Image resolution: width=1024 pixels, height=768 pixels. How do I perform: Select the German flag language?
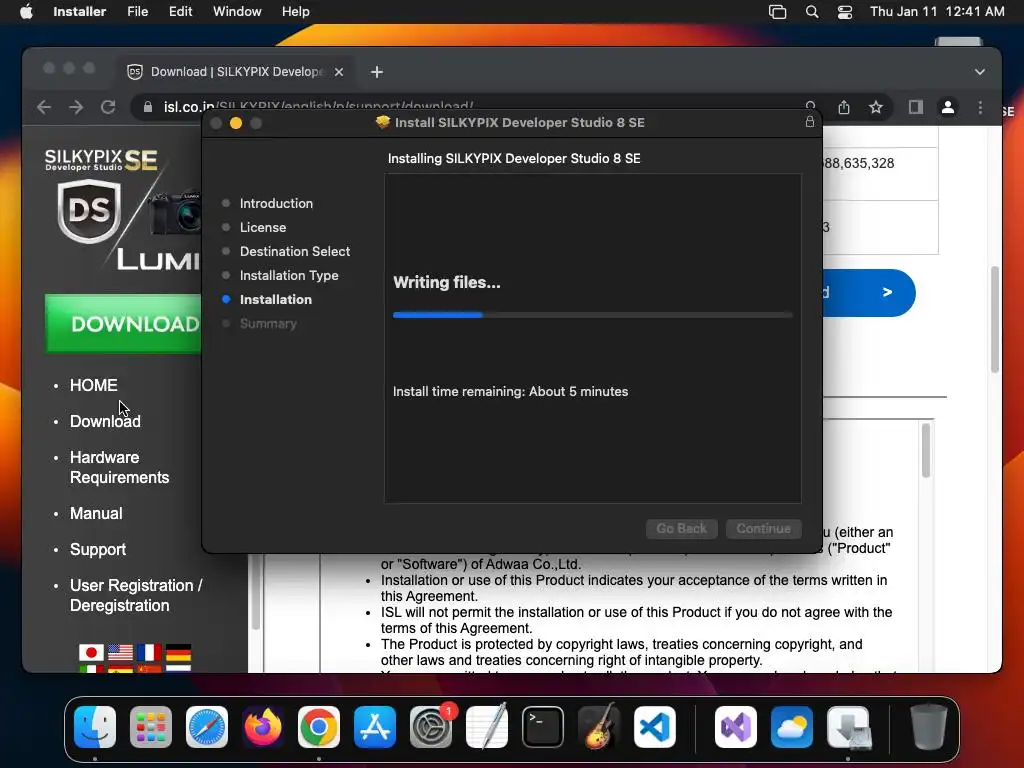(178, 652)
